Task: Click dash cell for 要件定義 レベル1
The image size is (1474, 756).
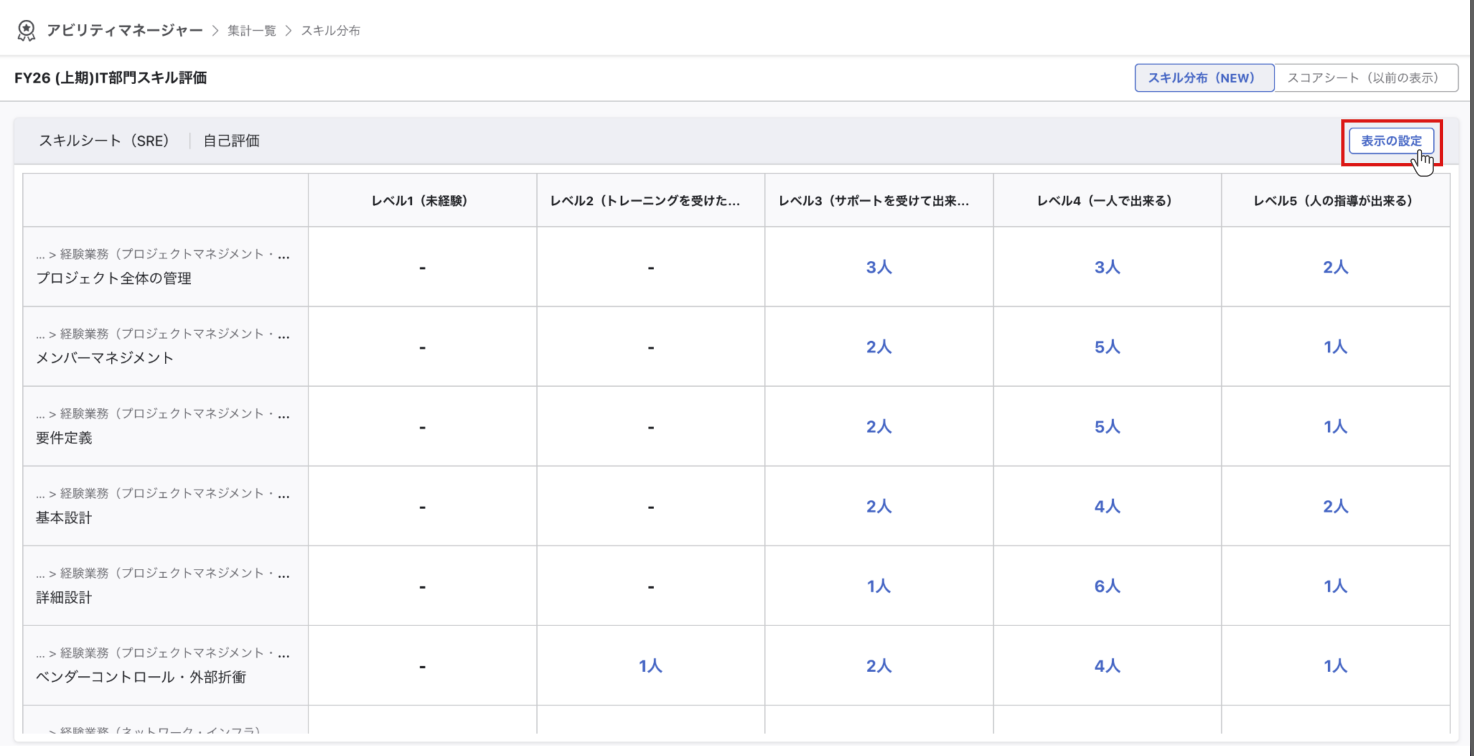Action: point(422,427)
